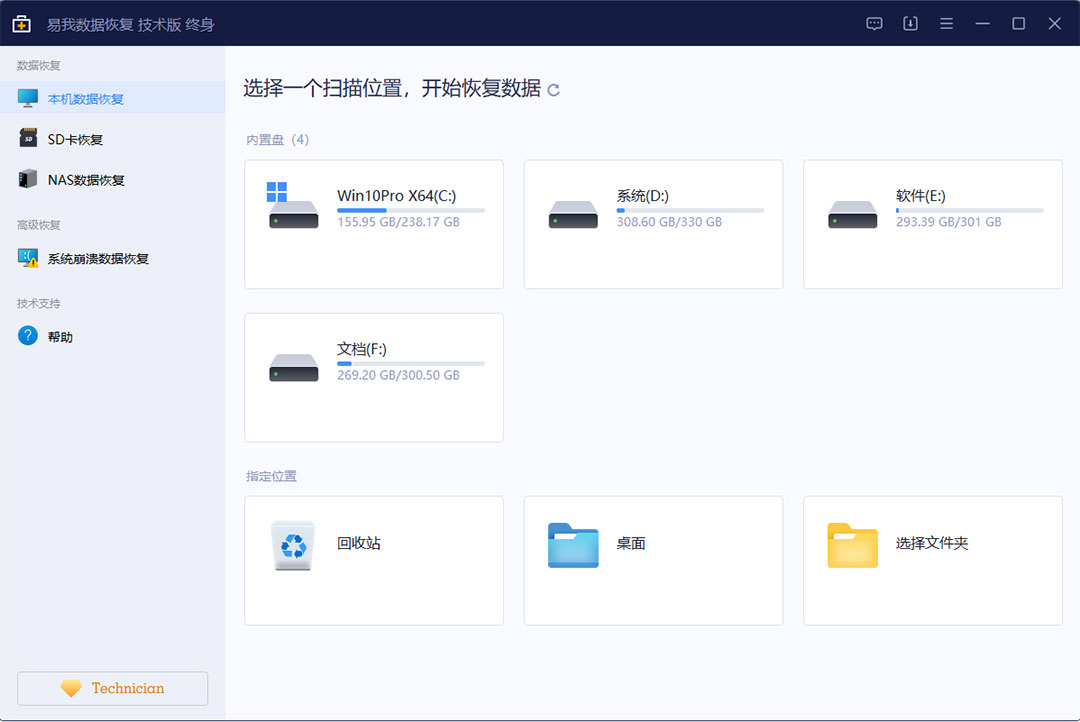Click 选择文件夹 to pick a folder
Viewport: 1080px width, 722px height.
point(933,561)
